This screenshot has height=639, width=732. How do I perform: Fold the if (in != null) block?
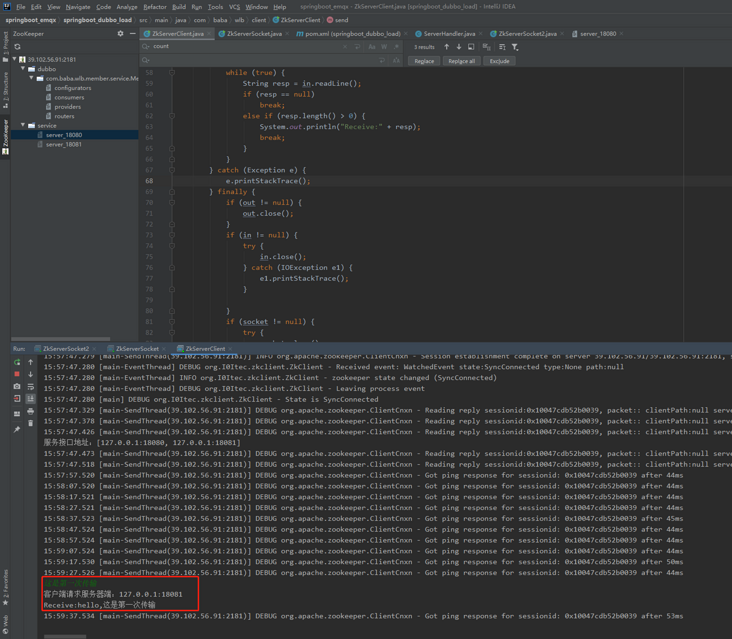coord(172,235)
